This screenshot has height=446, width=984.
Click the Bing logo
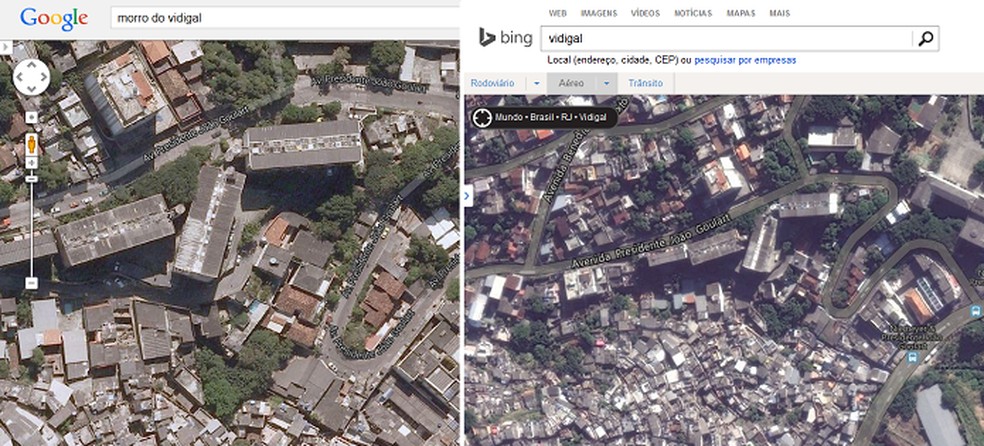[505, 38]
